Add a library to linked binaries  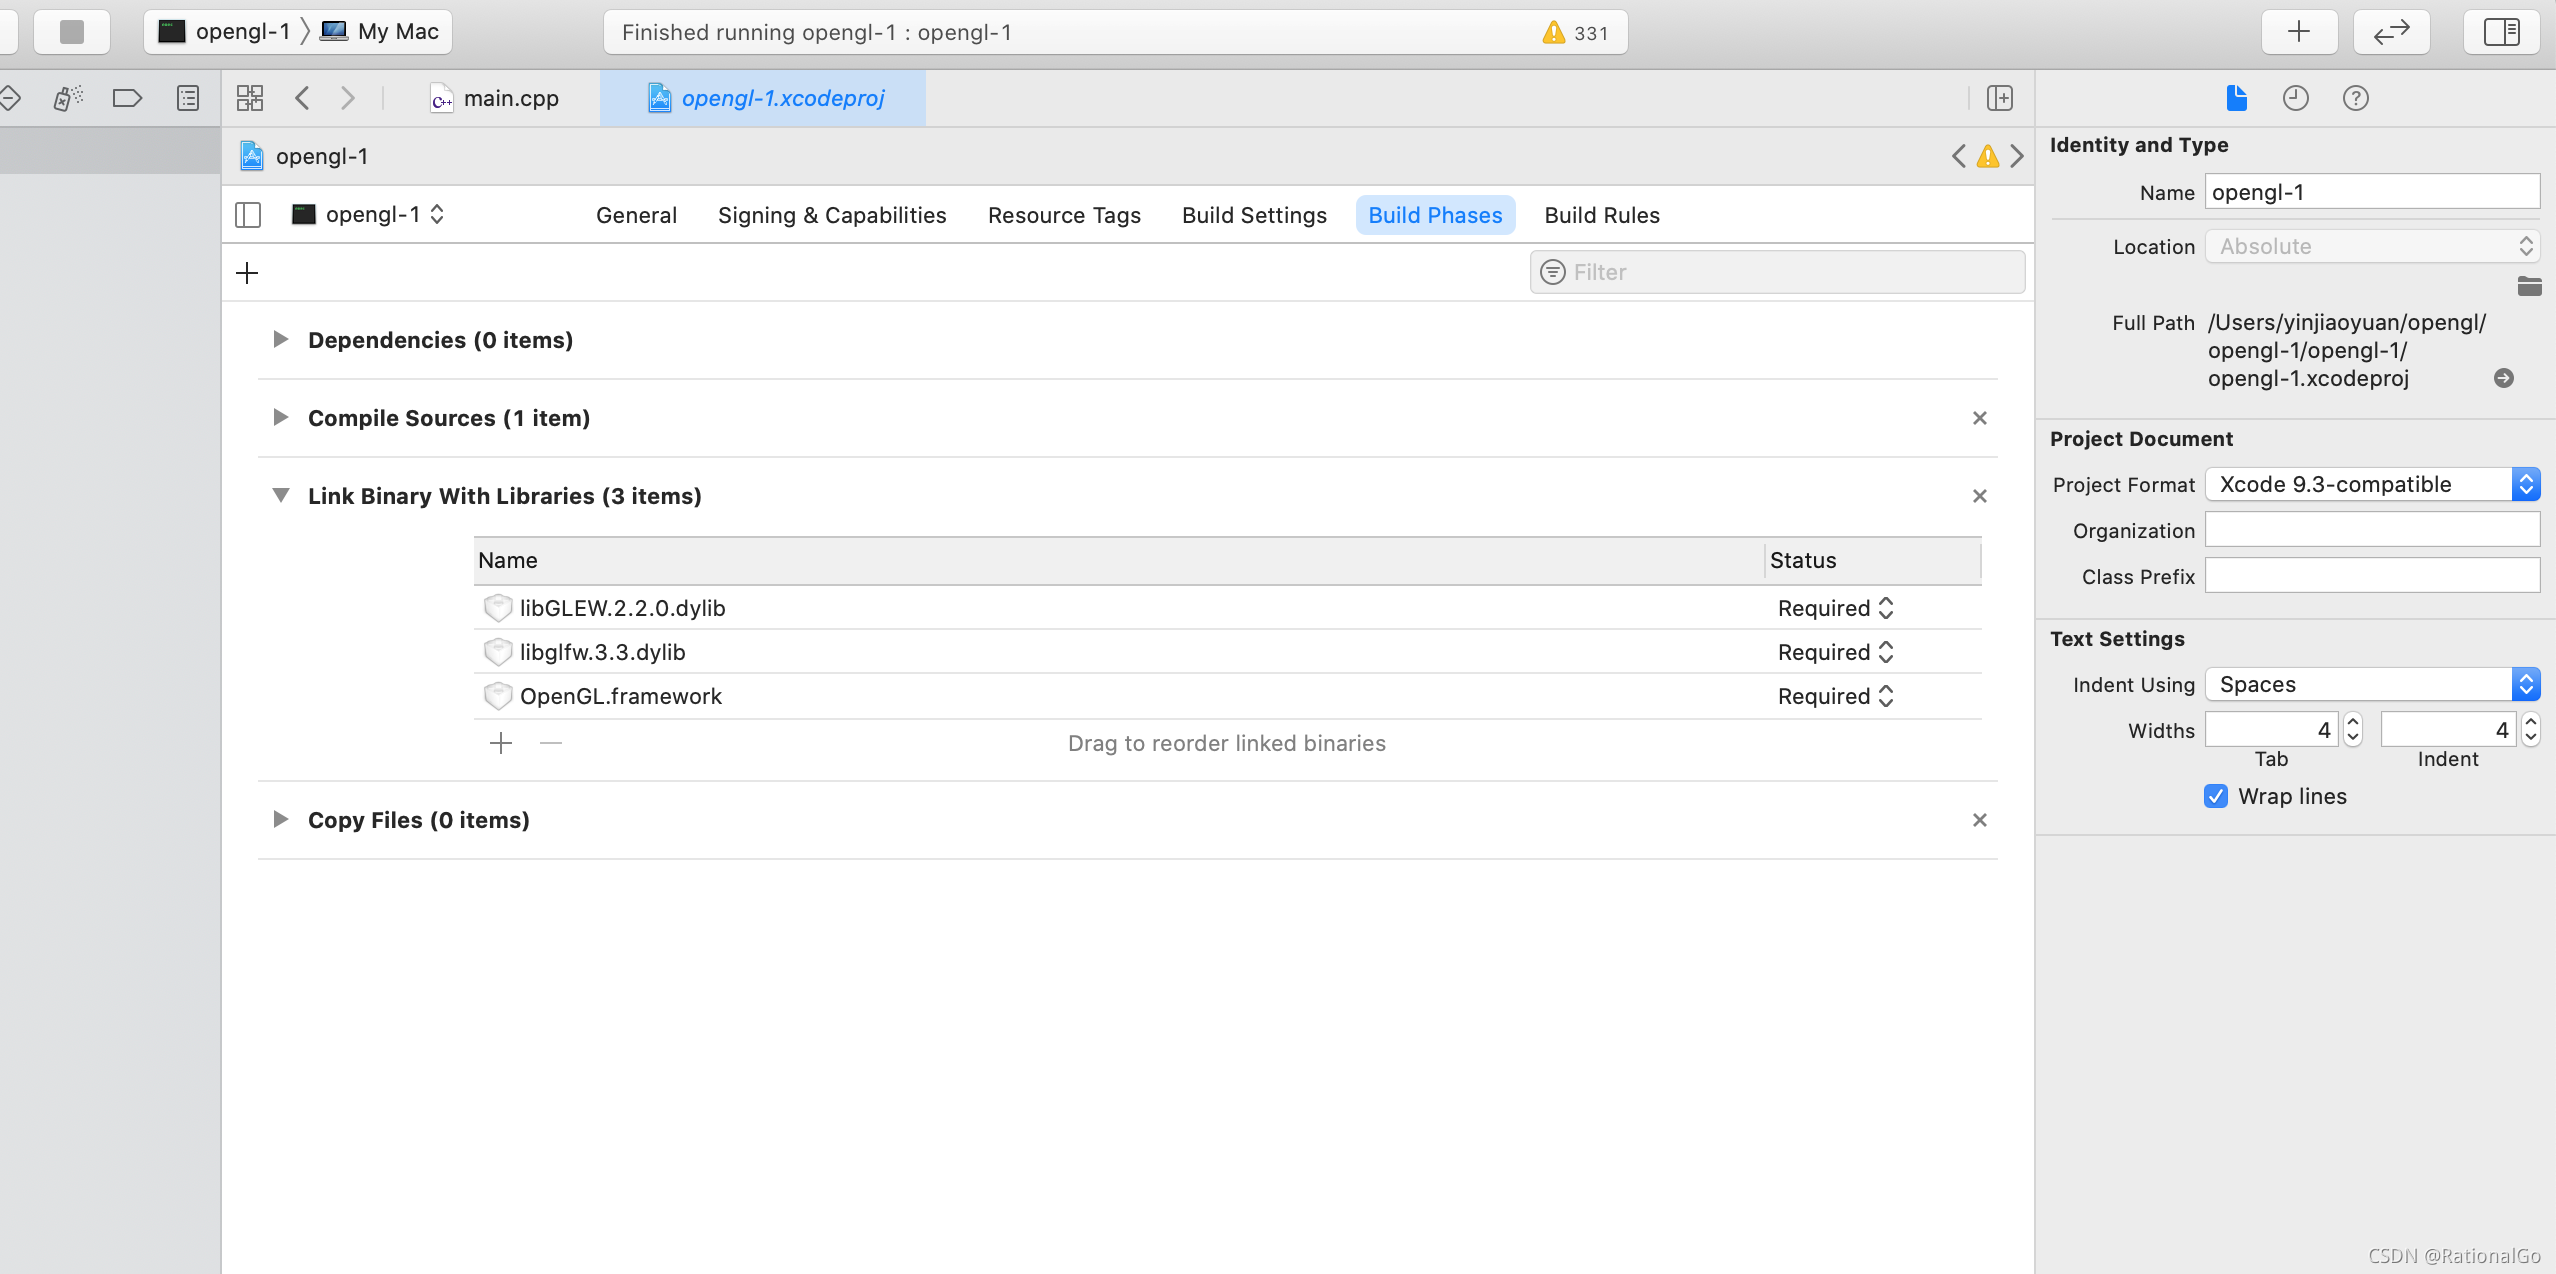pos(501,743)
